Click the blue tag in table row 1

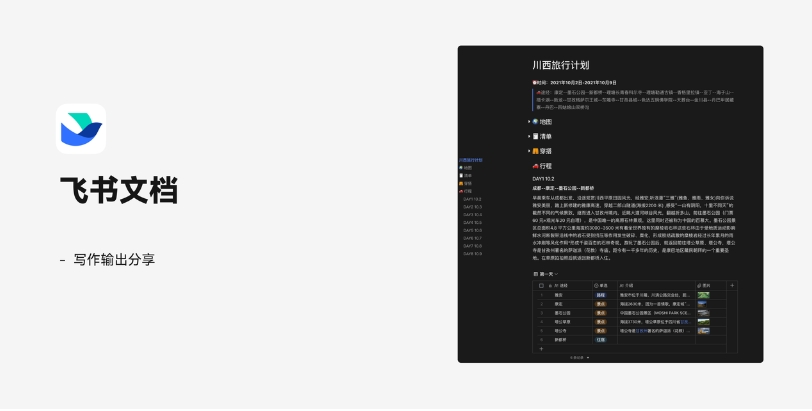click(601, 295)
